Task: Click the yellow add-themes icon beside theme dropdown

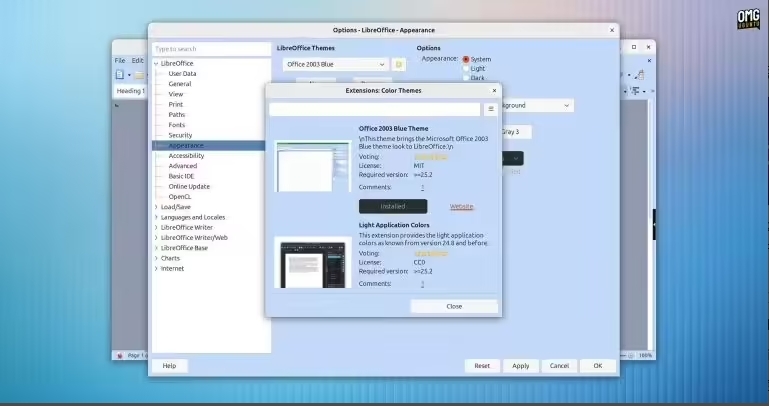Action: pyautogui.click(x=399, y=64)
